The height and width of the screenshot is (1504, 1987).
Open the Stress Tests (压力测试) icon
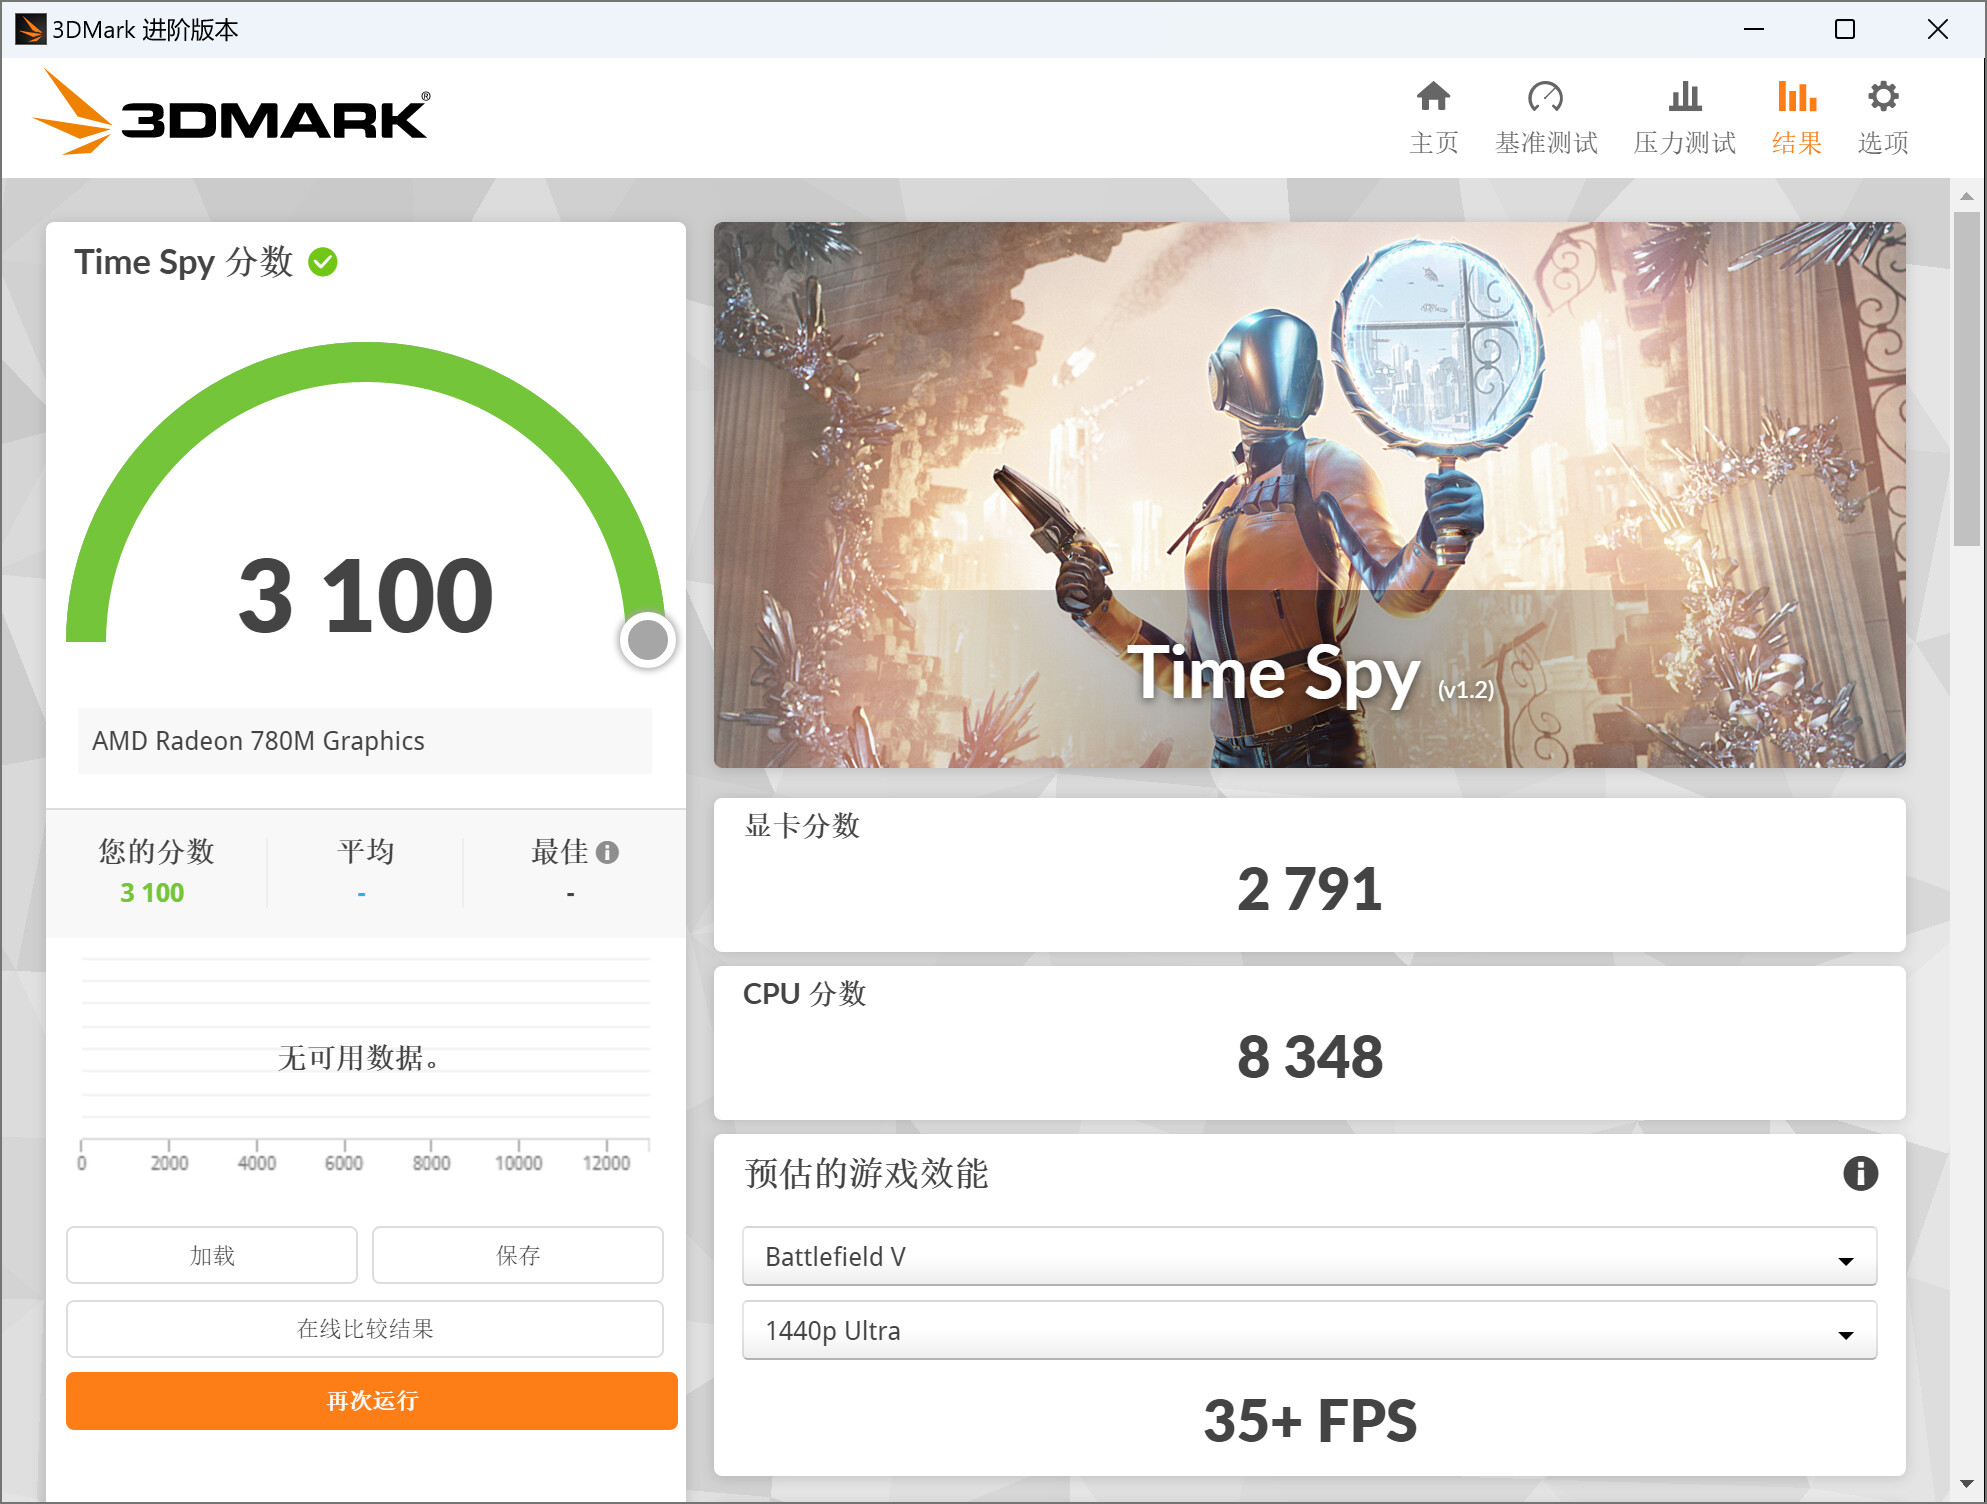1685,97
